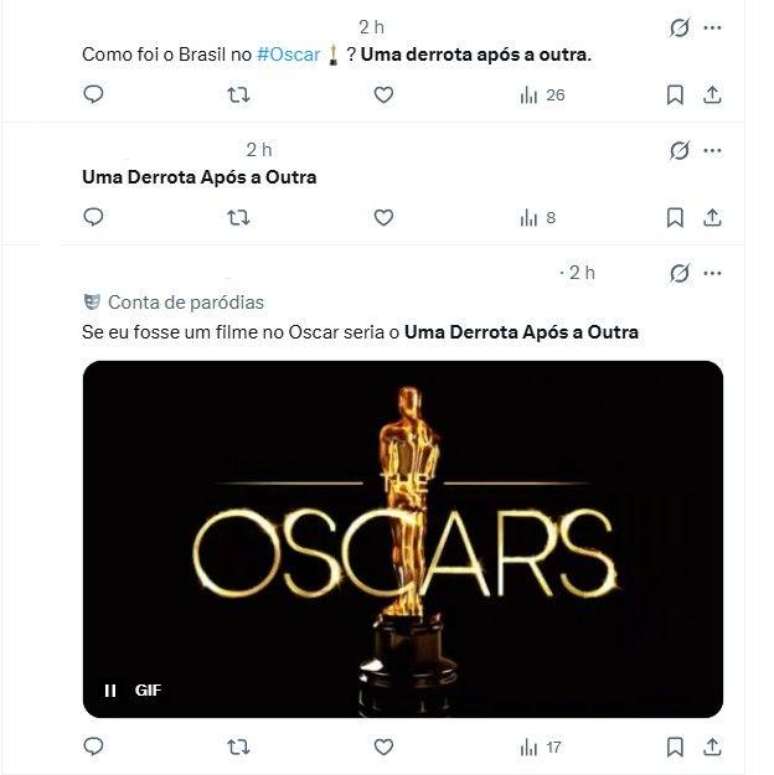Open more options on second tweet
Viewport: 774px width, 775px height.
pyautogui.click(x=712, y=150)
